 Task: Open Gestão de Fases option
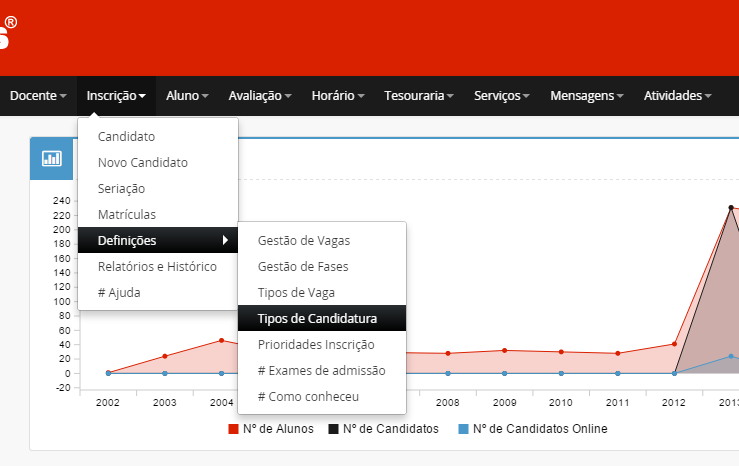pos(302,267)
